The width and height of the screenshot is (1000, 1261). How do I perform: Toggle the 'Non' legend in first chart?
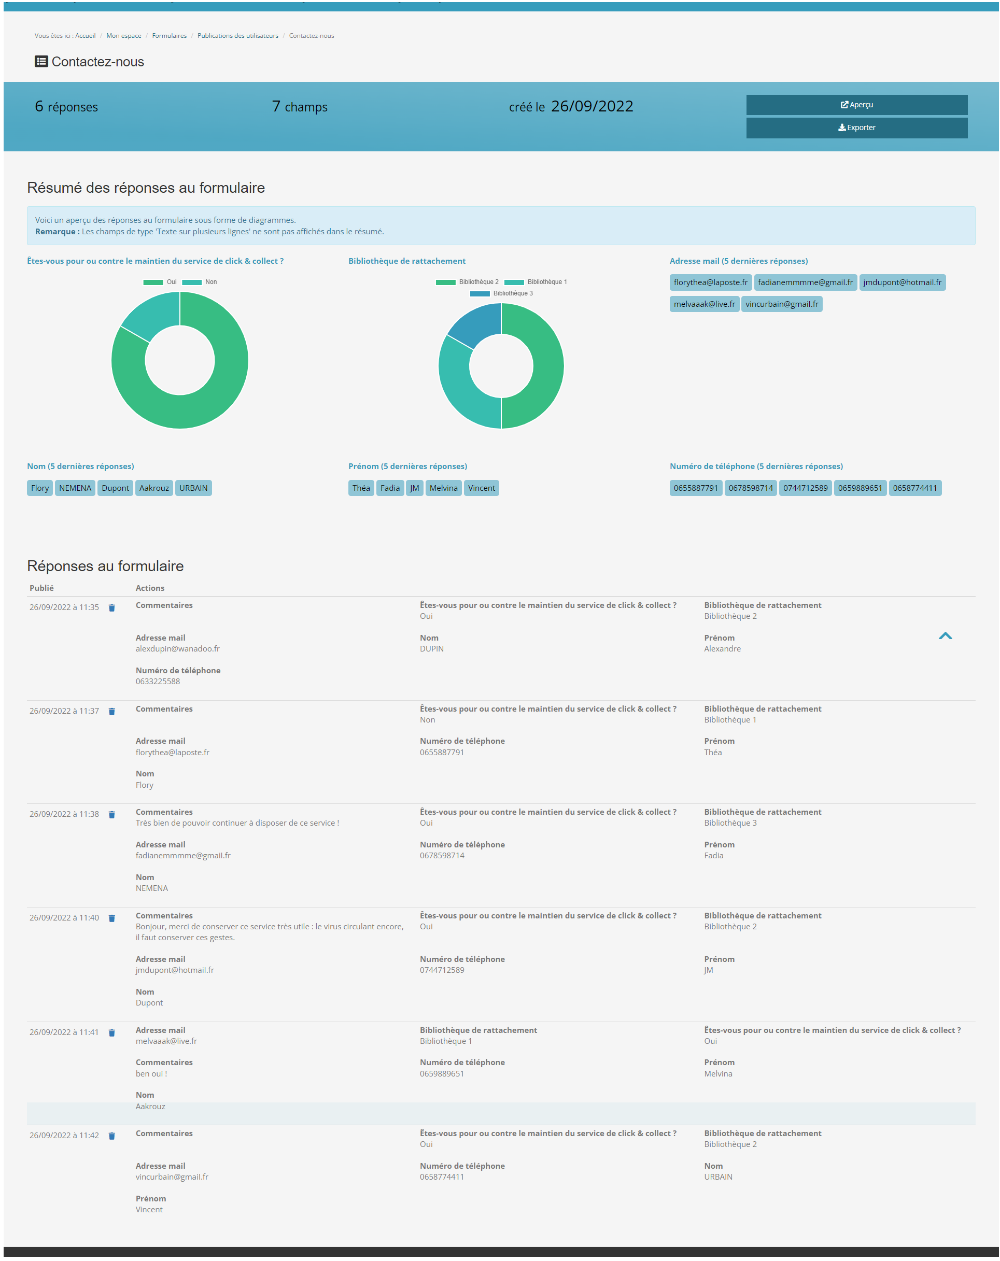(x=200, y=282)
